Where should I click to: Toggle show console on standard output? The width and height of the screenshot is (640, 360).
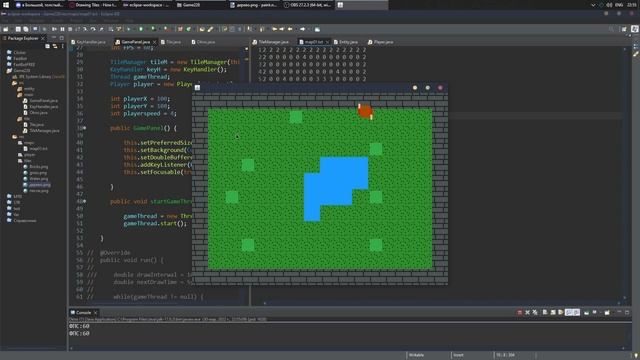(569, 313)
